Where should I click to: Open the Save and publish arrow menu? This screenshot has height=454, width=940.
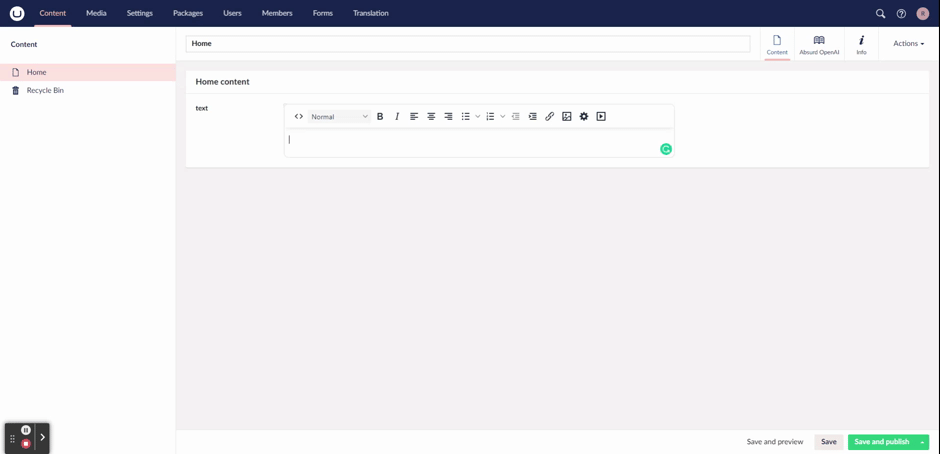pyautogui.click(x=922, y=442)
